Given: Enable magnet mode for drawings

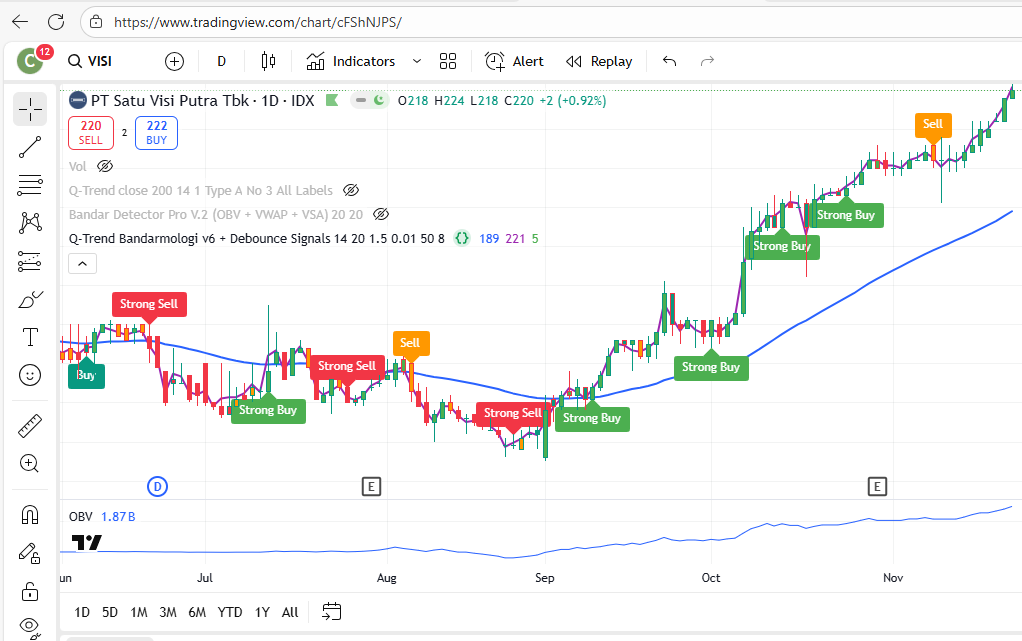Looking at the screenshot, I should [x=30, y=515].
